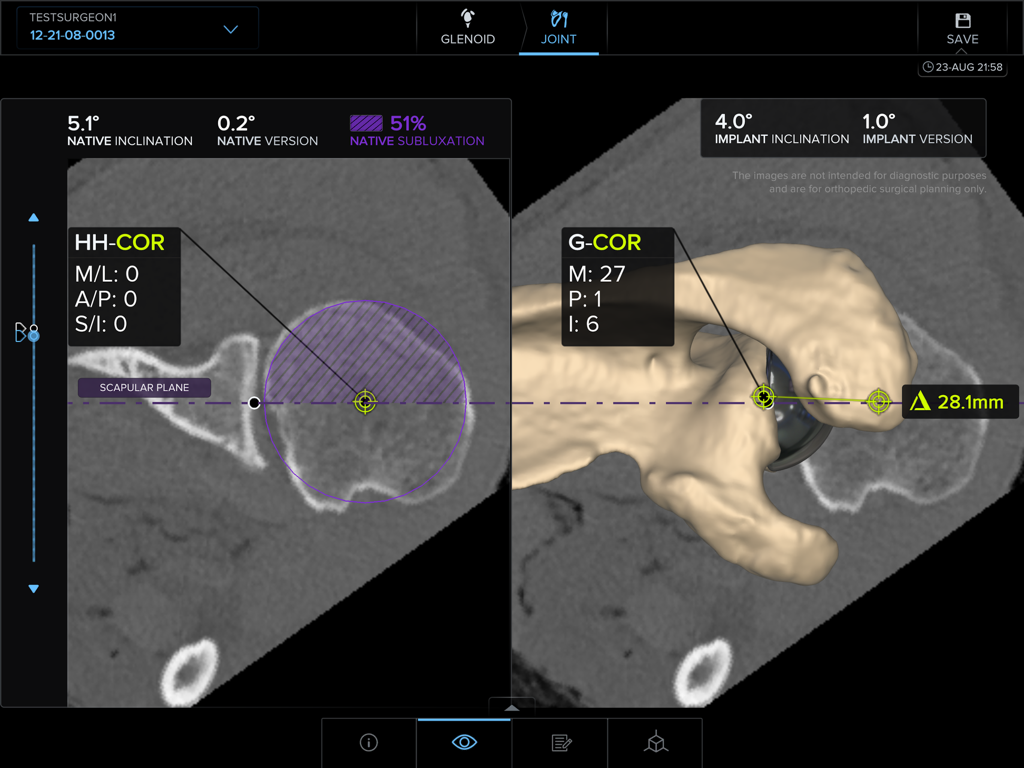The width and height of the screenshot is (1024, 768).
Task: Toggle view visibility on bottom toolbar
Action: (463, 742)
